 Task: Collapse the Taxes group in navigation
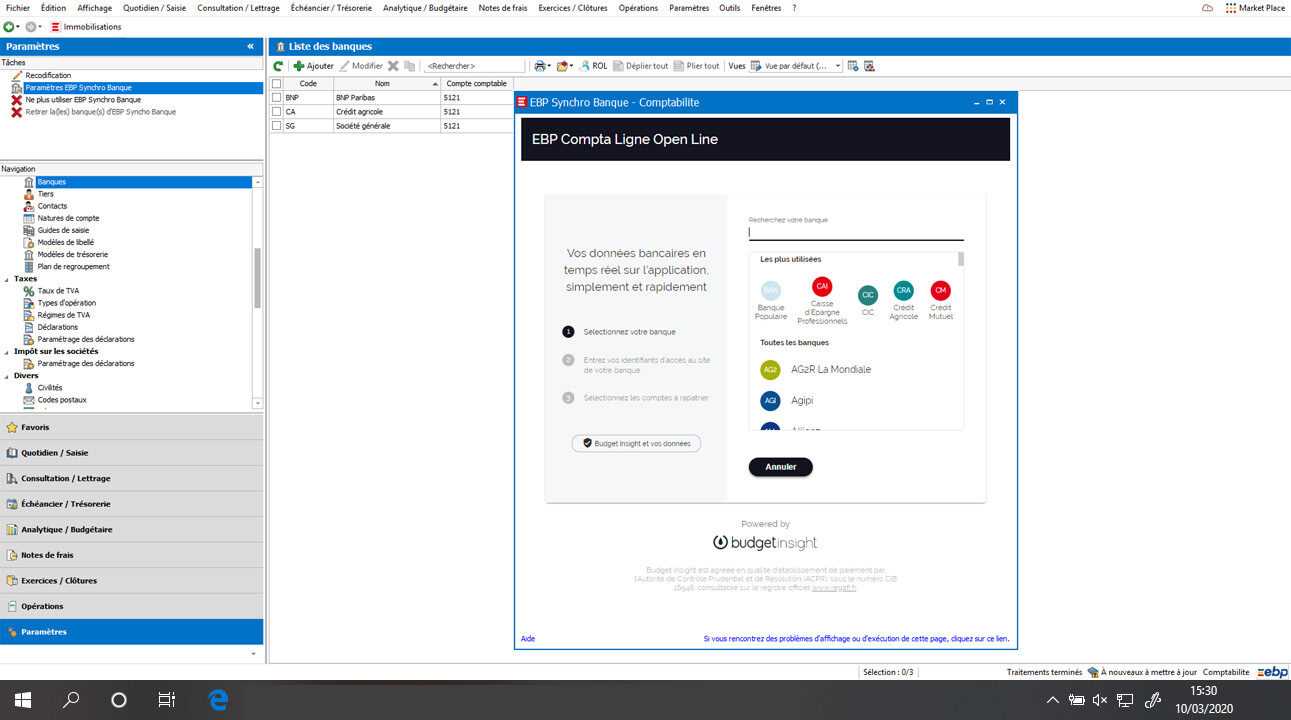(x=7, y=279)
